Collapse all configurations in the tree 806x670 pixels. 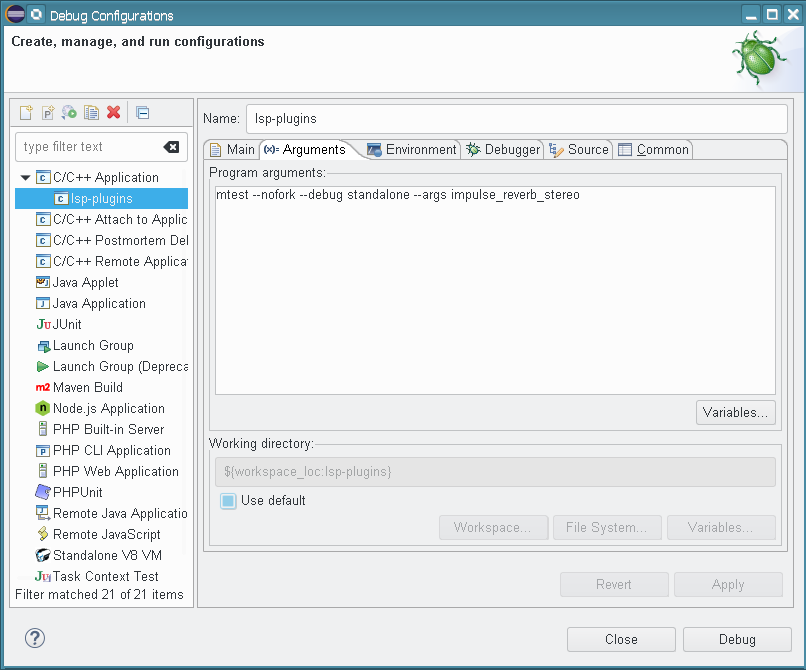pyautogui.click(x=142, y=112)
